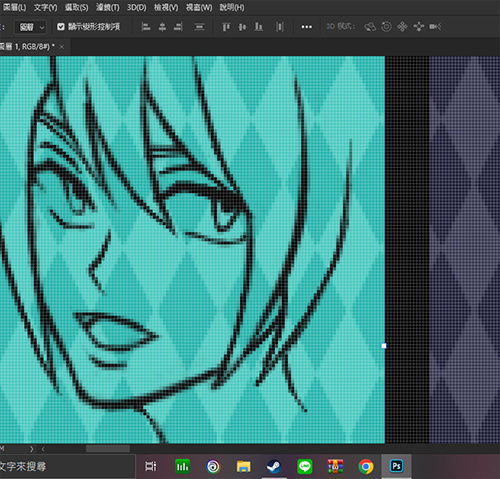Open the 濾鏡(T) Filter menu
The image size is (500, 479).
pyautogui.click(x=107, y=7)
